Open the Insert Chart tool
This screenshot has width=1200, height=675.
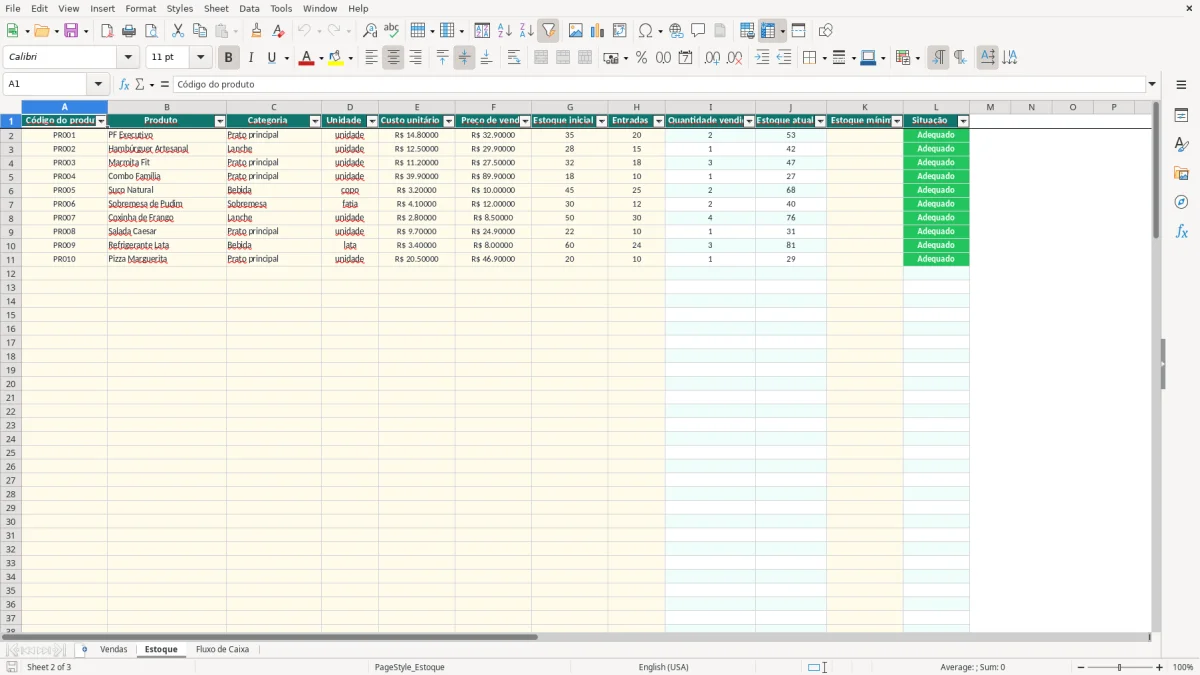pos(597,31)
